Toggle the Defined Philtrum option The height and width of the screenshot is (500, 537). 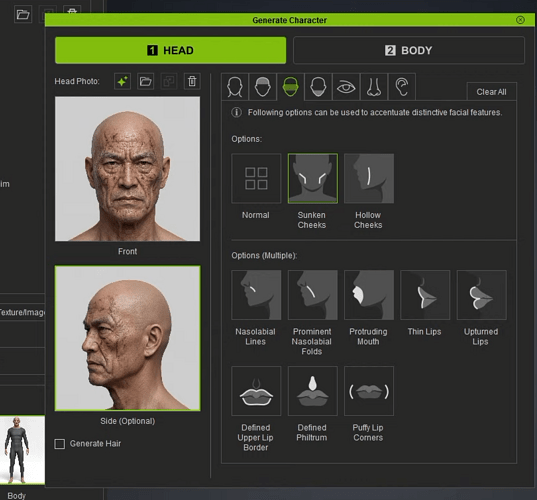click(313, 391)
